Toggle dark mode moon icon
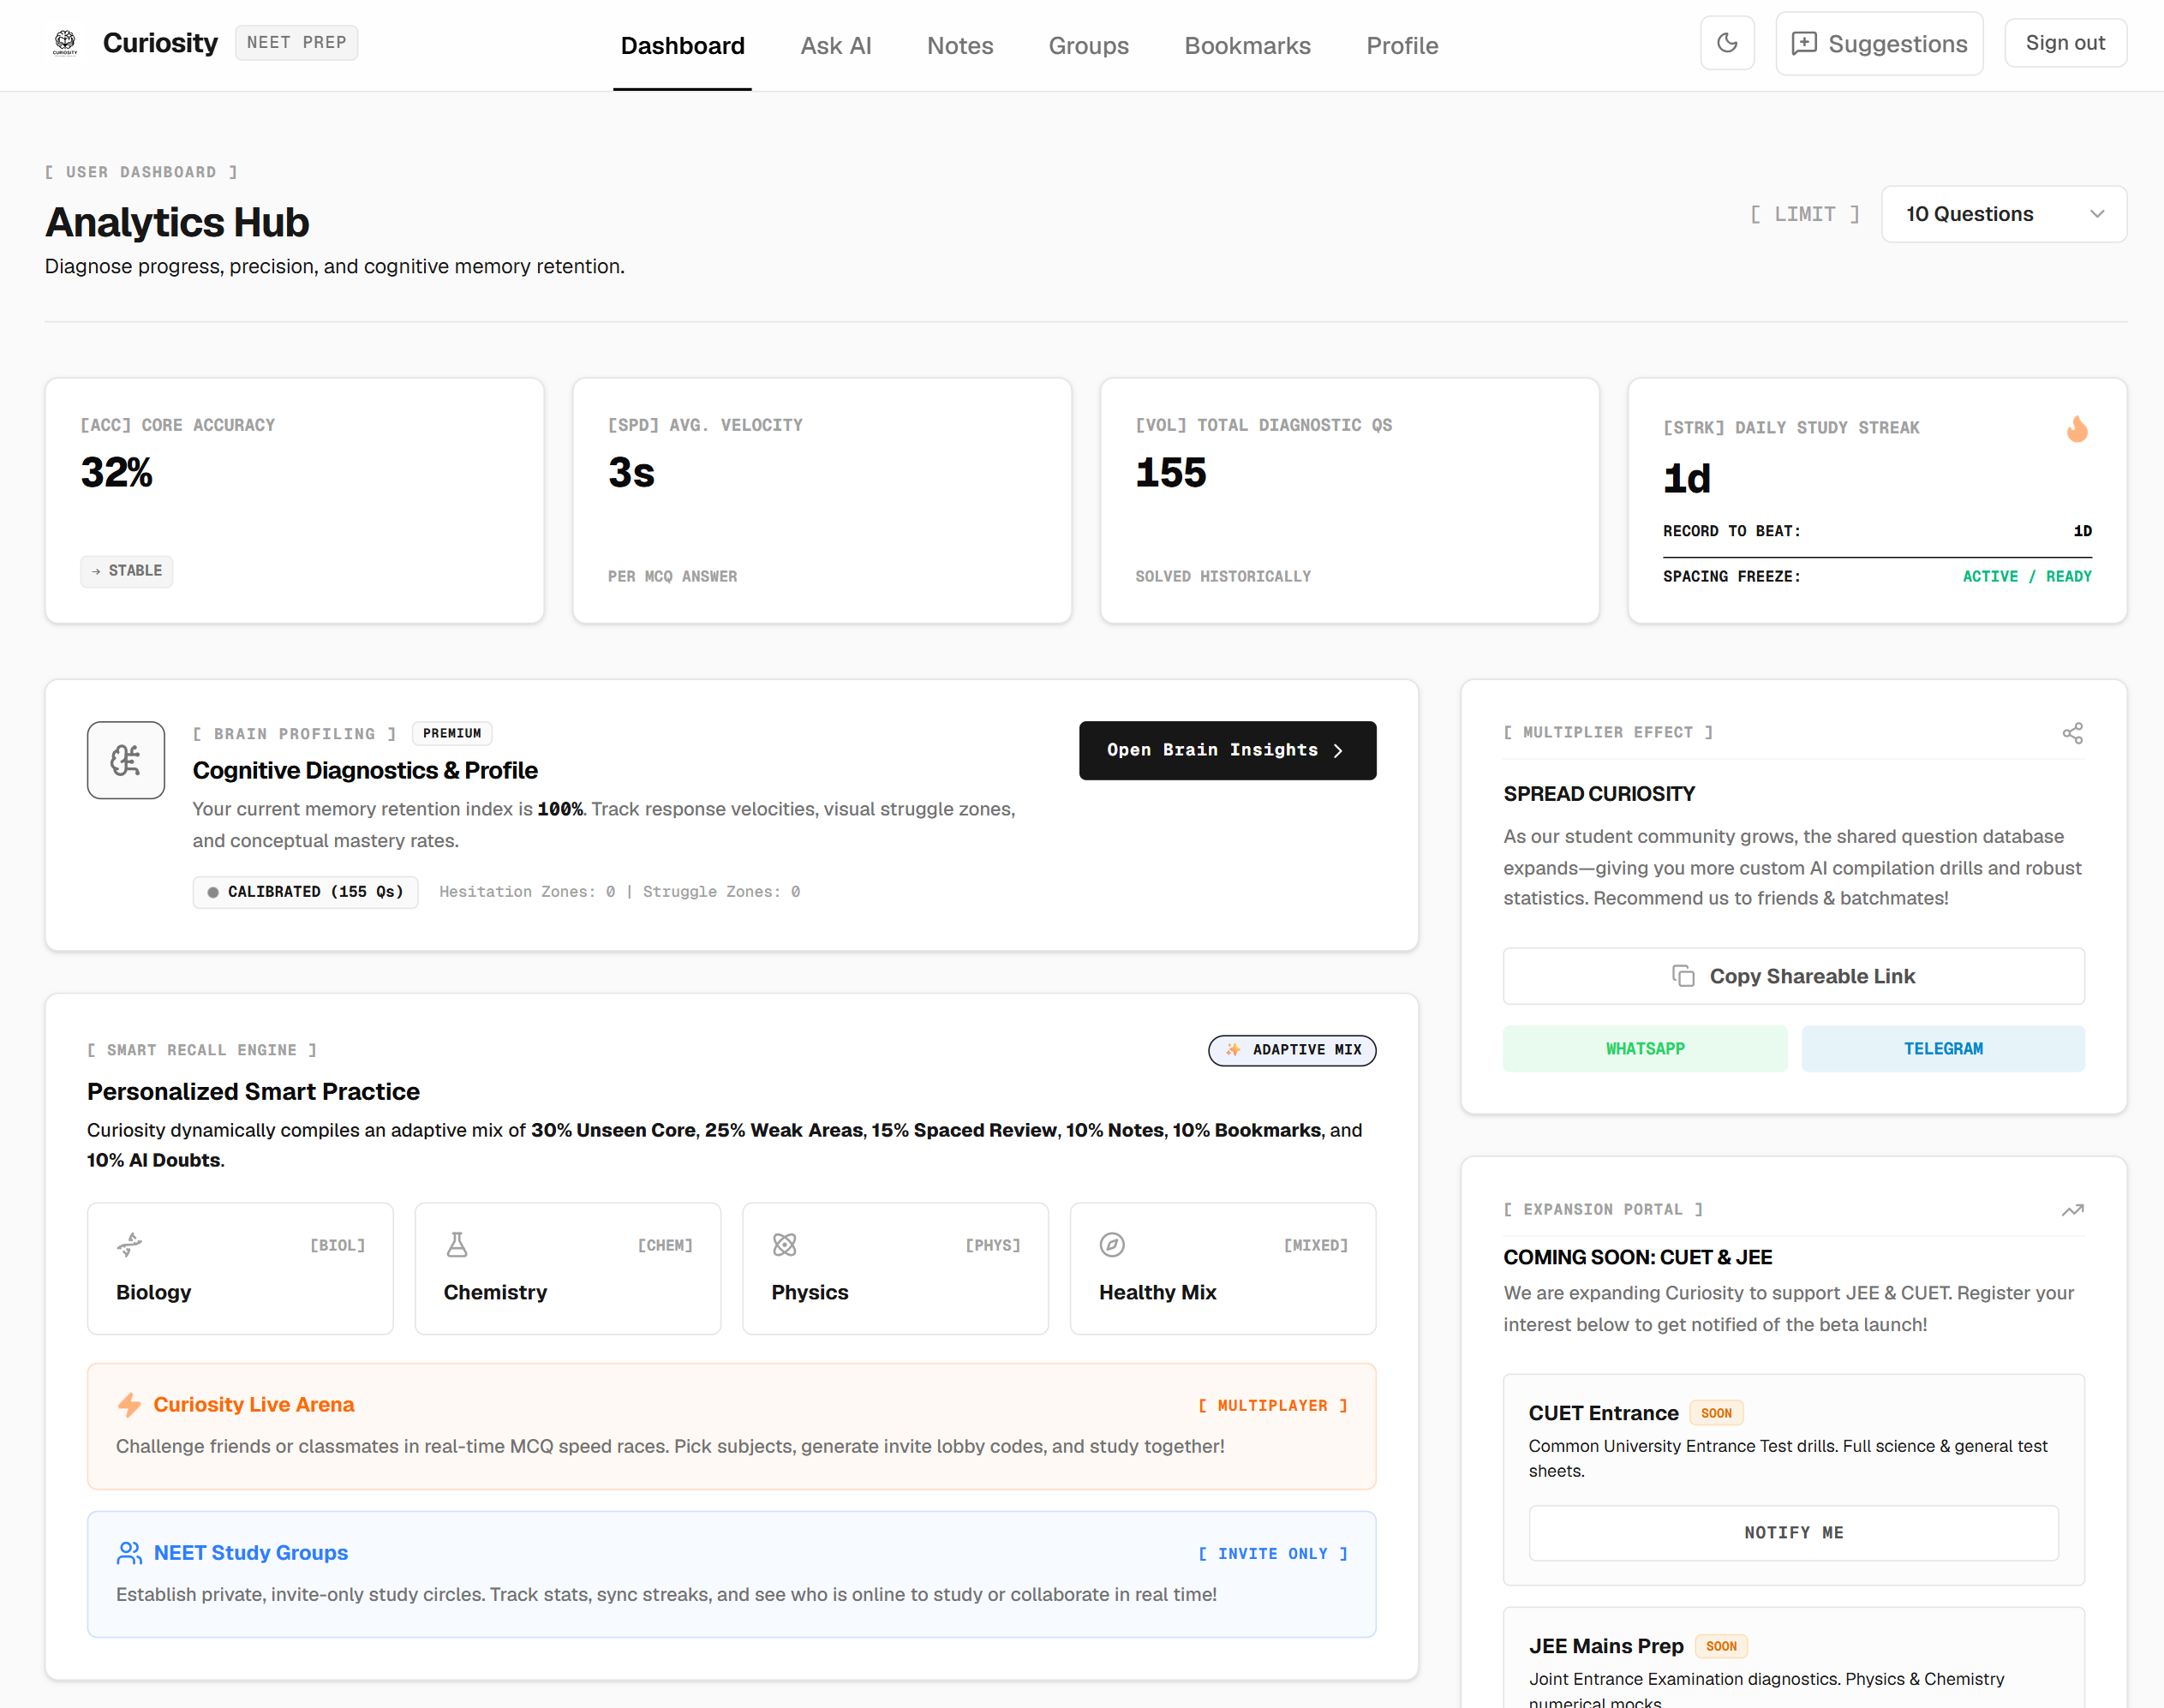 coord(1727,43)
